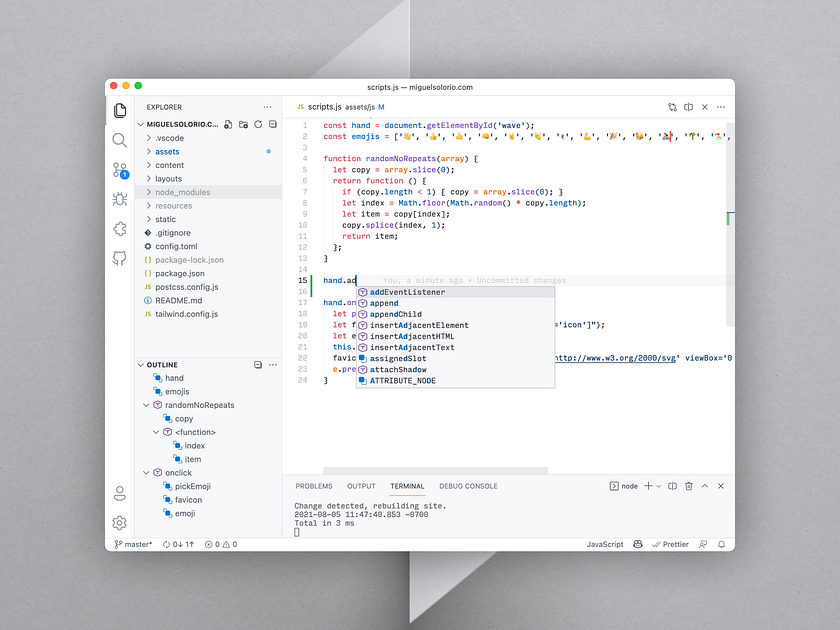The height and width of the screenshot is (630, 840).
Task: Open the Extensions view
Action: pyautogui.click(x=120, y=228)
